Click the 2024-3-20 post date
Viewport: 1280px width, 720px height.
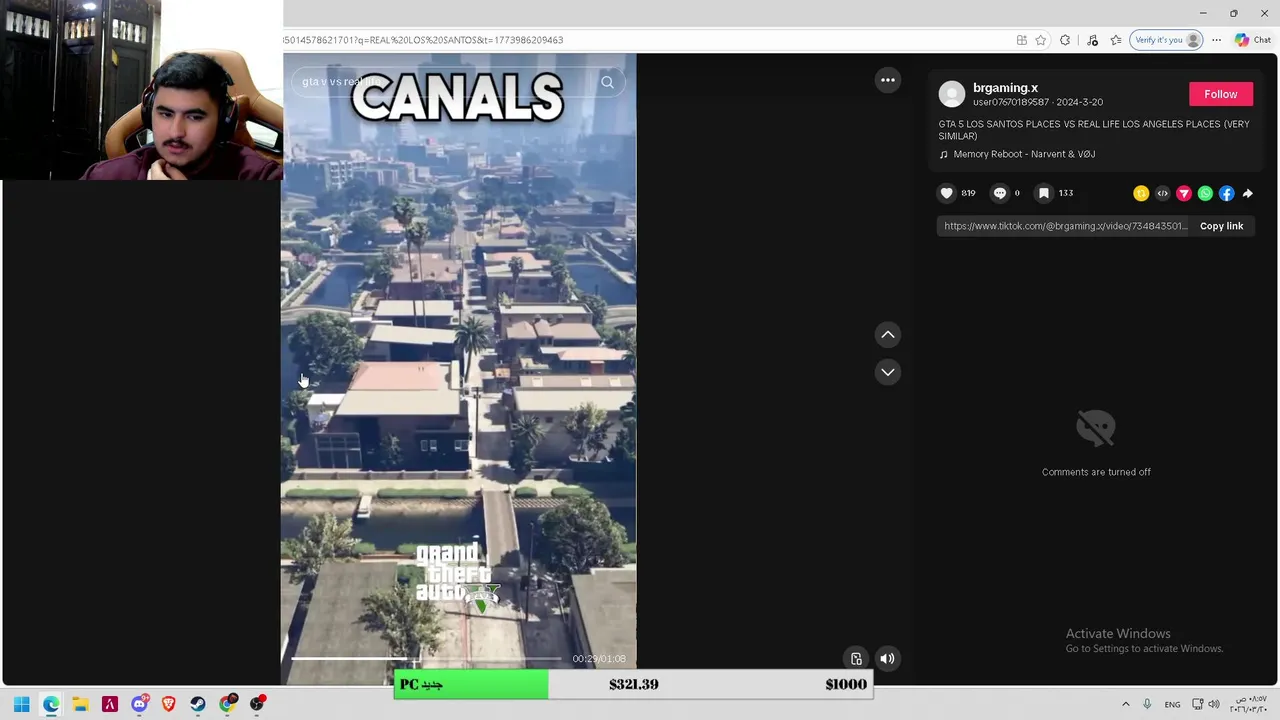(x=1079, y=102)
